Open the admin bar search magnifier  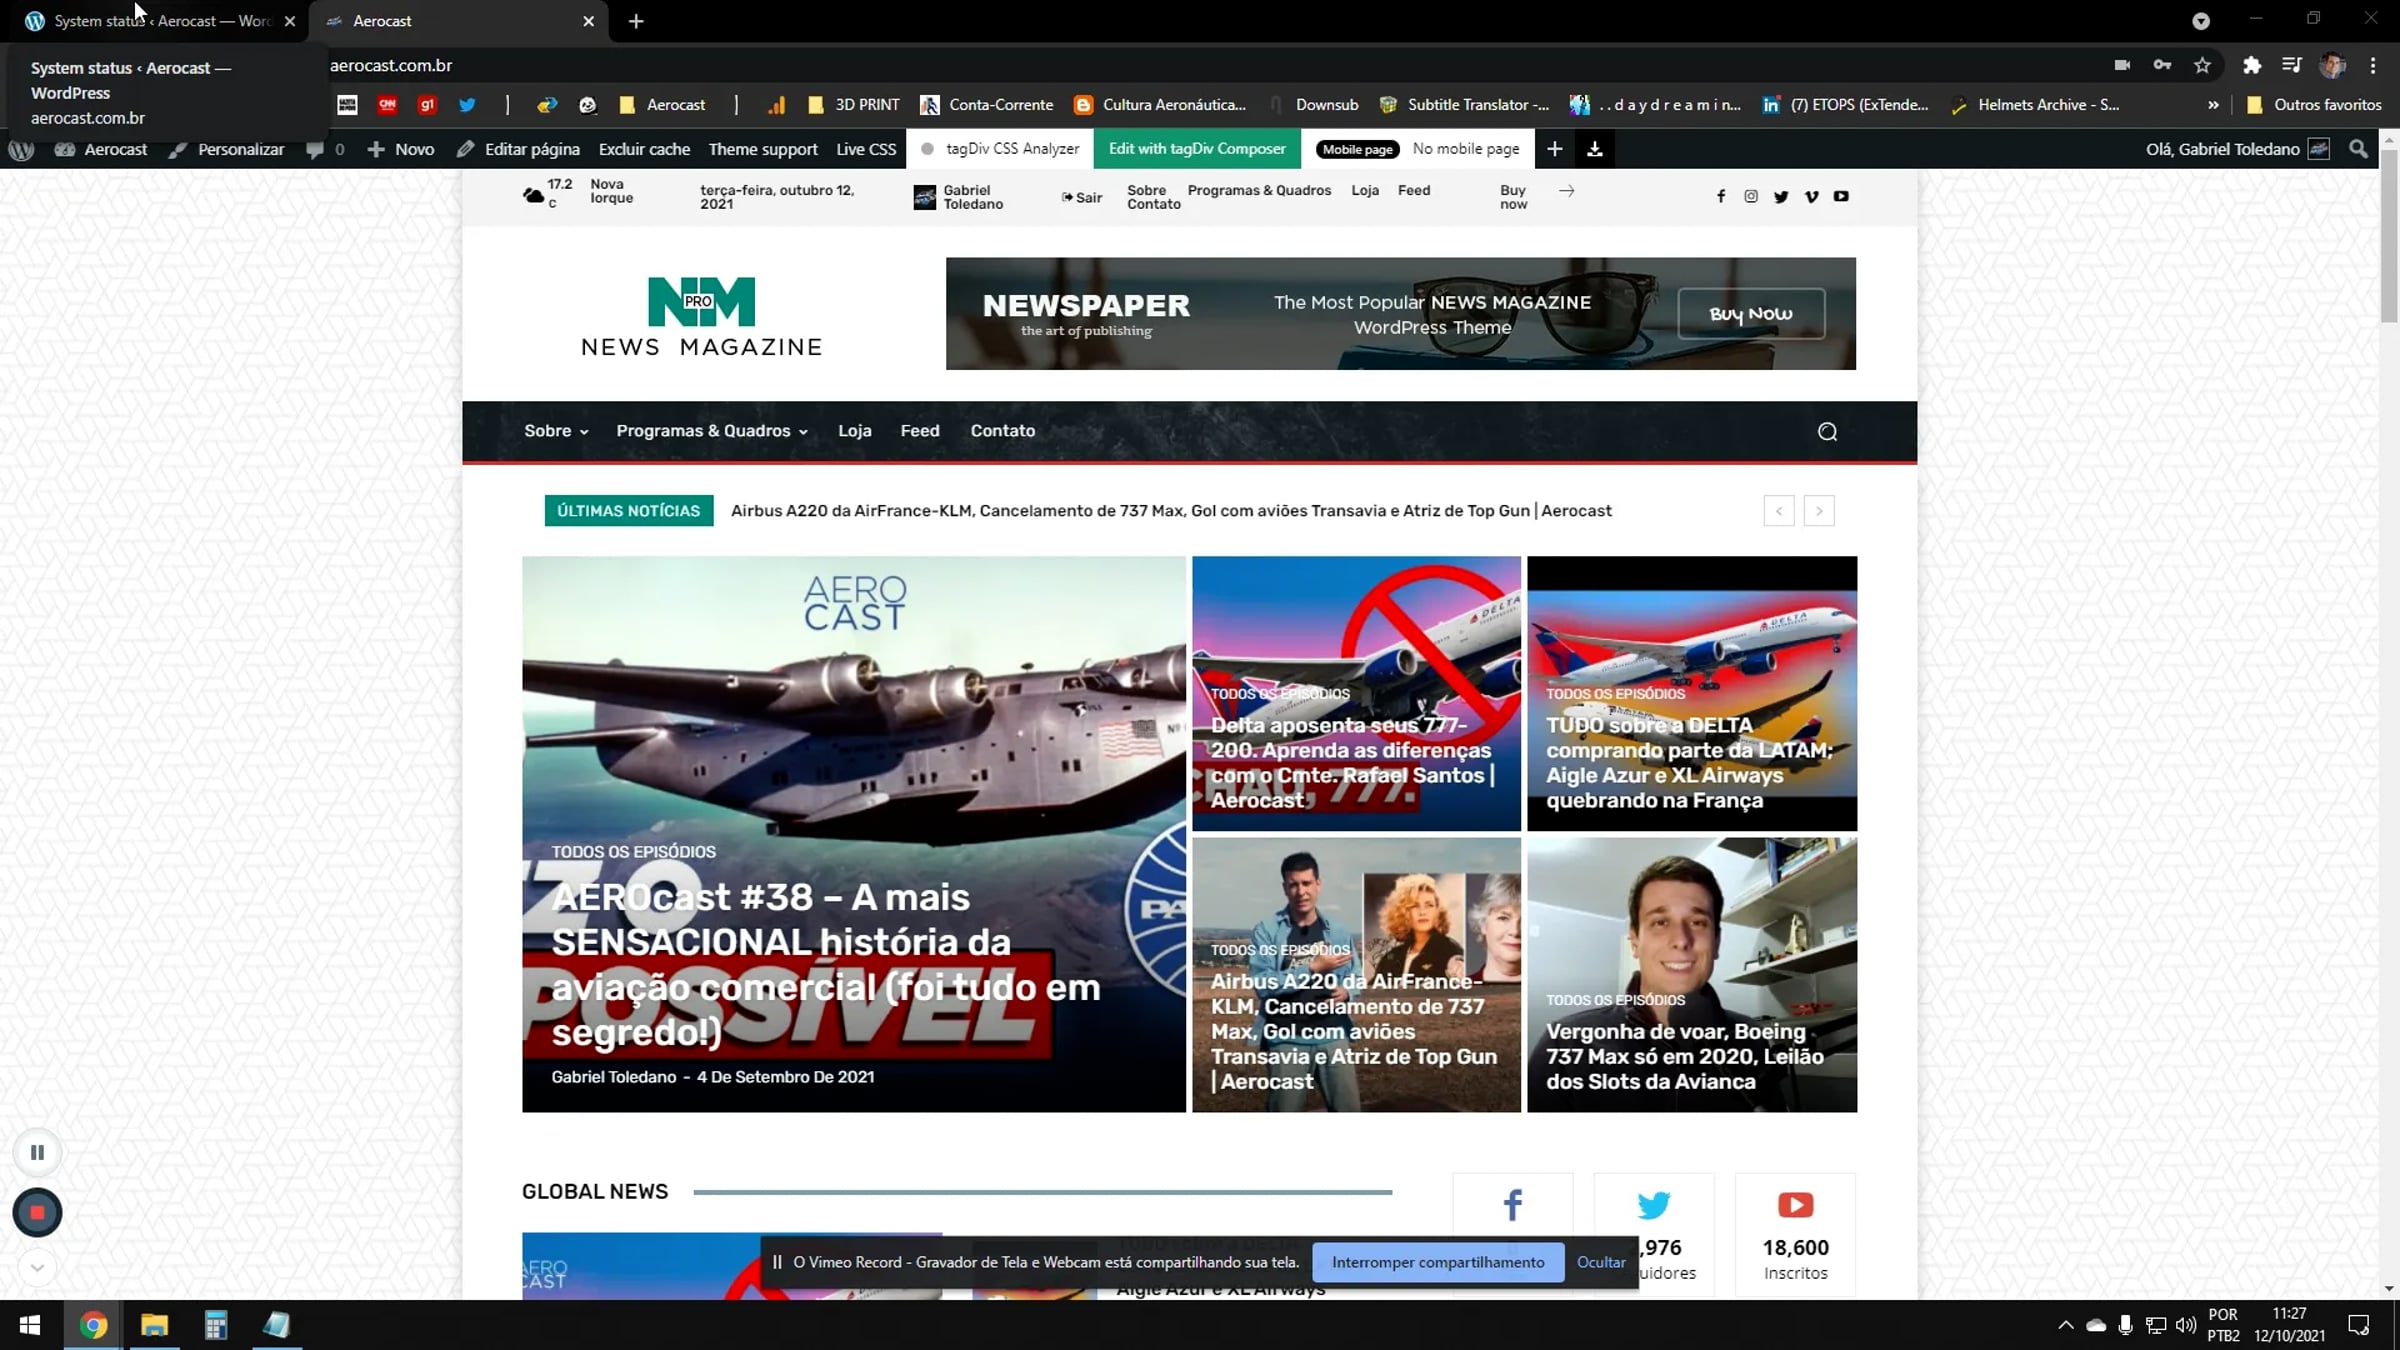pyautogui.click(x=2358, y=149)
